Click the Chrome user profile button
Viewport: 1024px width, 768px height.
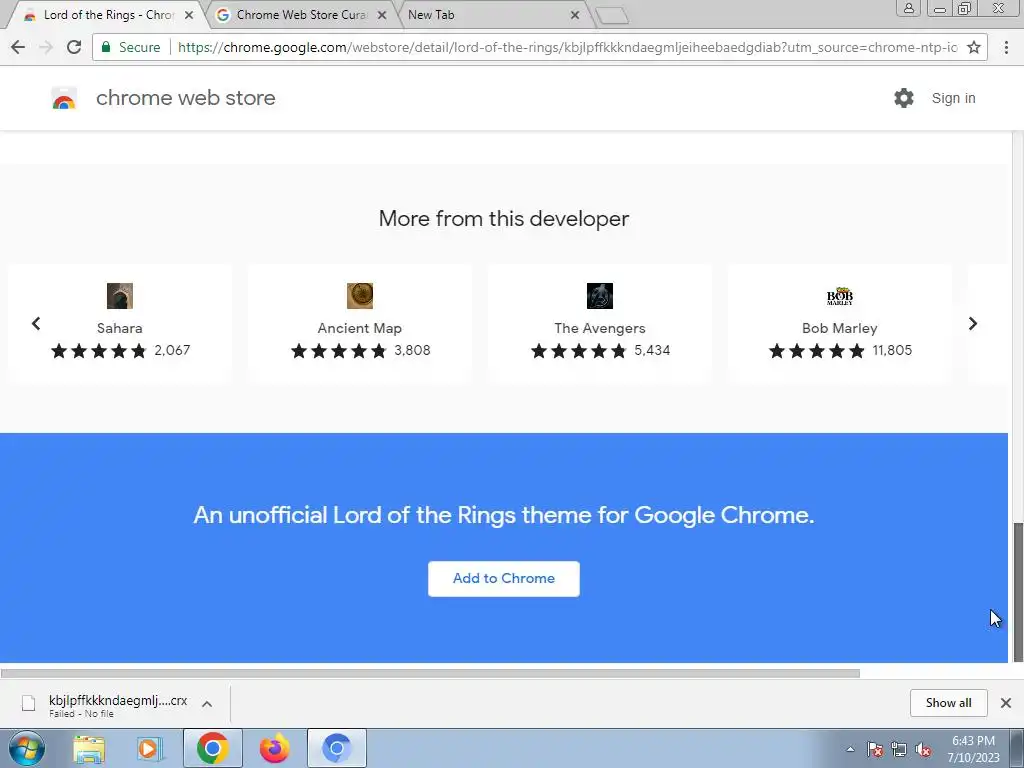[x=908, y=8]
